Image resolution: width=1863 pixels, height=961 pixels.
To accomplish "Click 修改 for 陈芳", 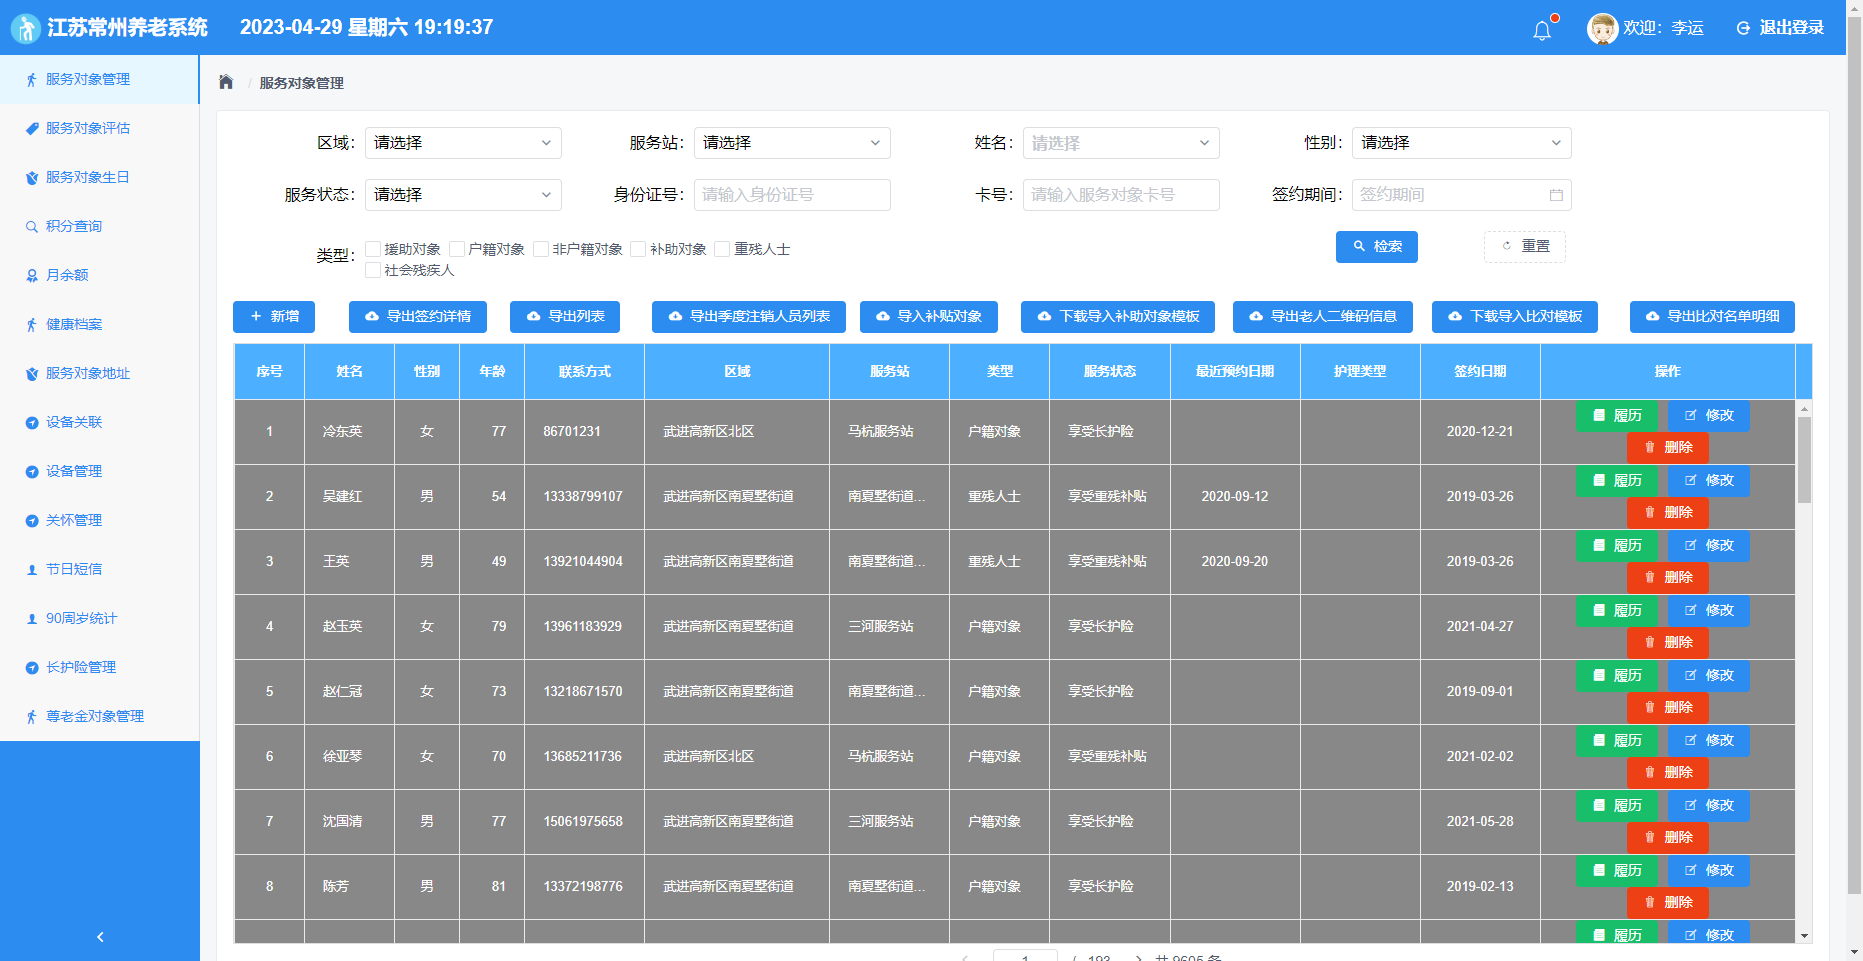I will pos(1709,871).
